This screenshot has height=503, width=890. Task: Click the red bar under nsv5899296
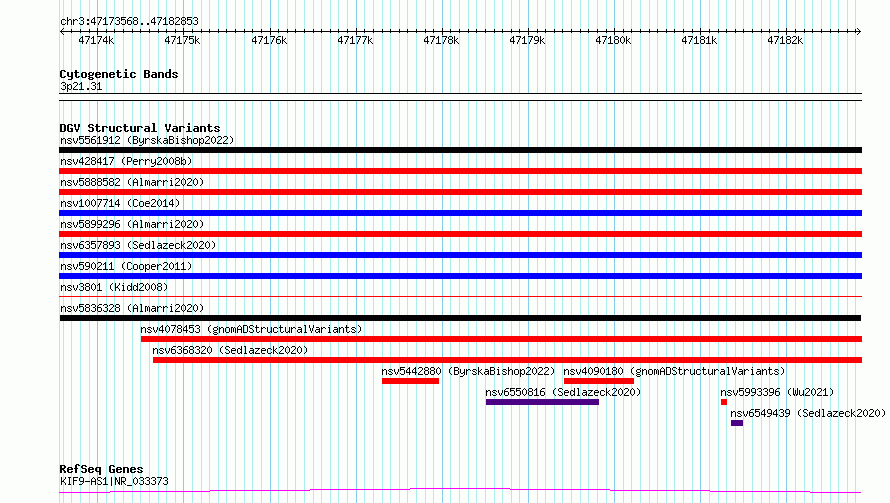point(460,234)
